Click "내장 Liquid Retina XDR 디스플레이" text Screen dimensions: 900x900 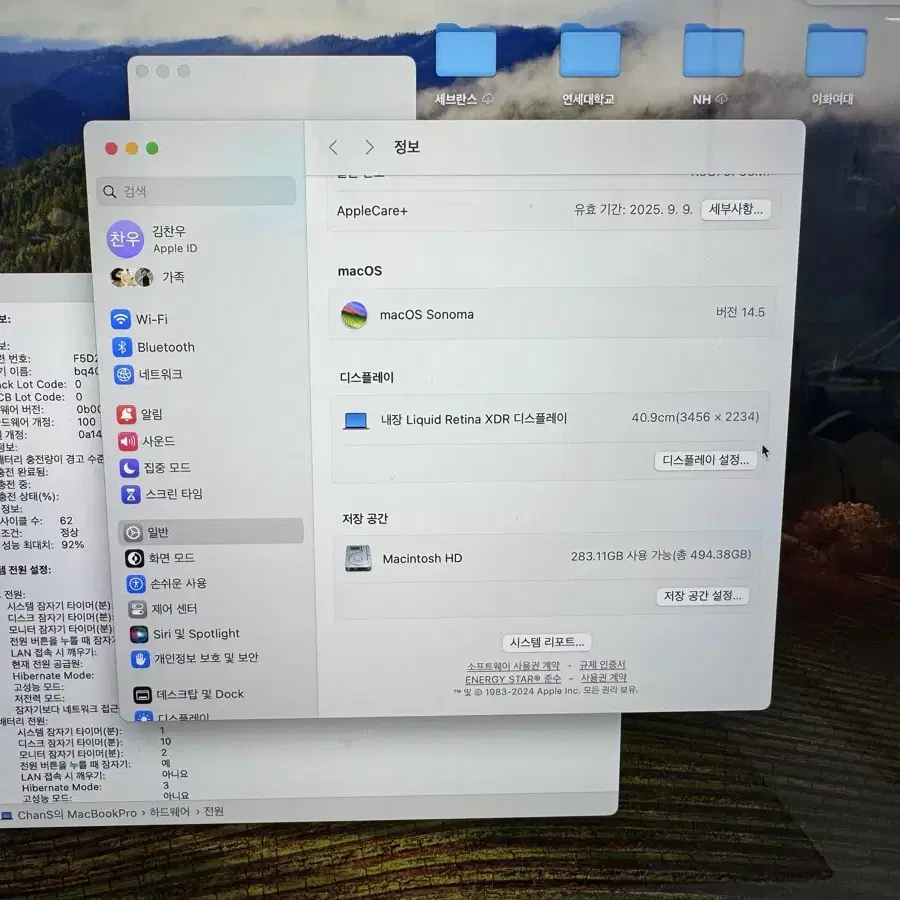(x=474, y=420)
